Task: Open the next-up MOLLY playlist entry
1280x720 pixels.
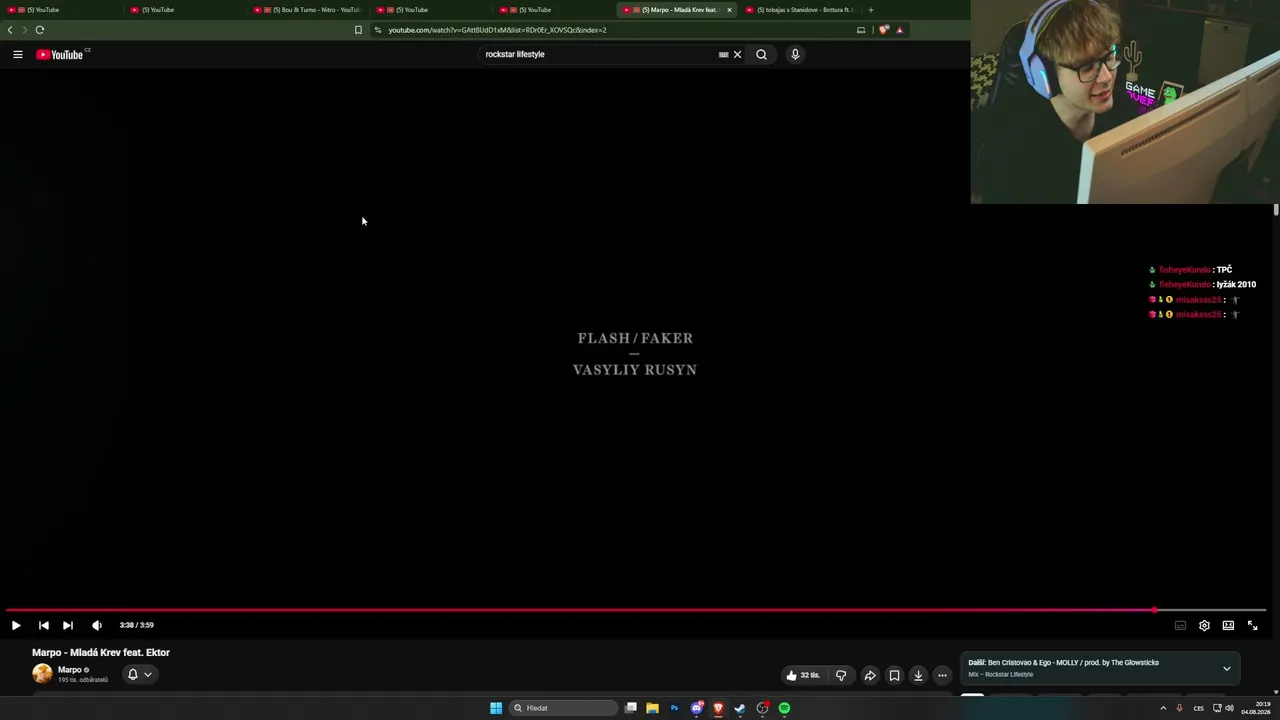Action: (1063, 662)
